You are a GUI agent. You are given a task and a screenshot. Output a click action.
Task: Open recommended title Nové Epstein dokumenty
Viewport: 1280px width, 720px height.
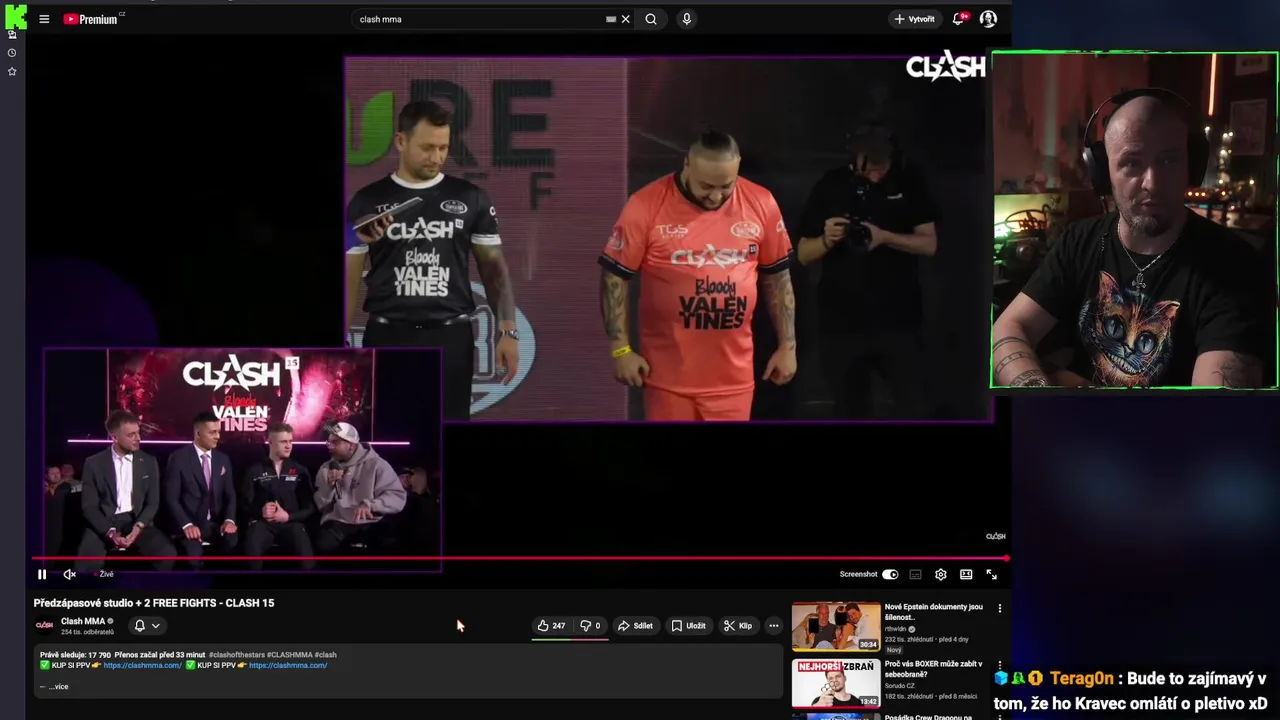(933, 612)
